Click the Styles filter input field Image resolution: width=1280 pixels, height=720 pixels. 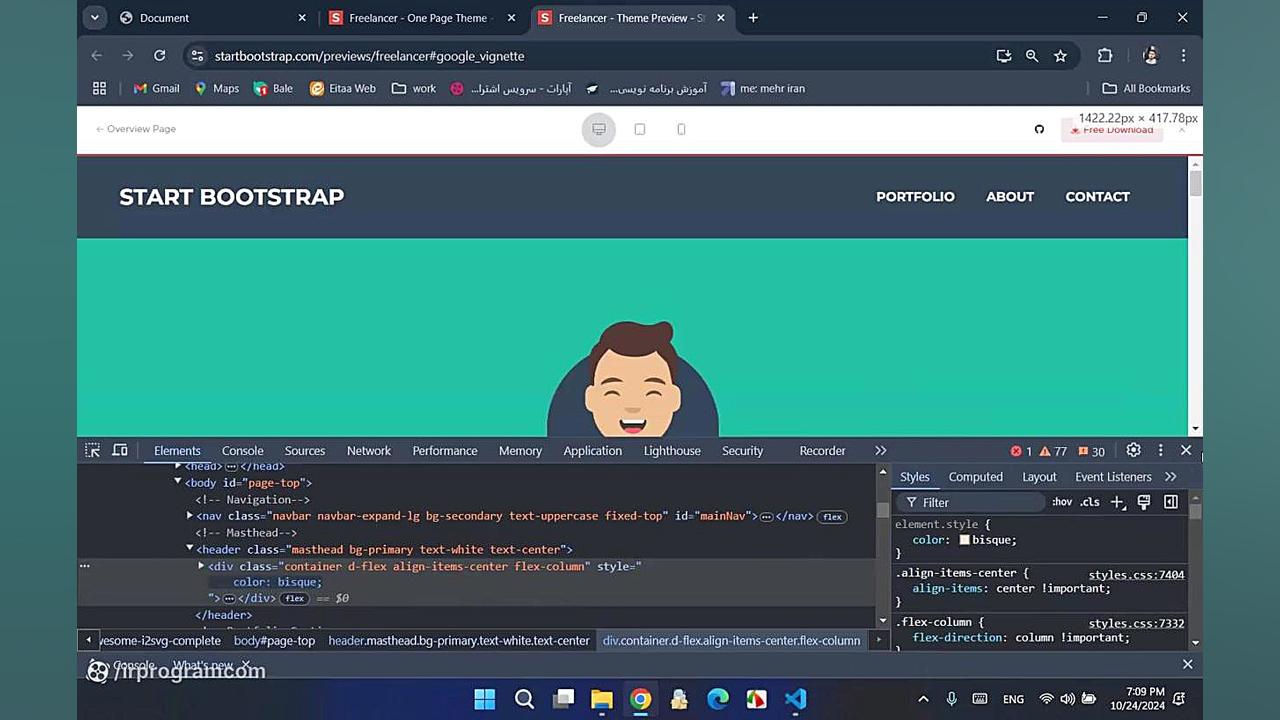(970, 502)
